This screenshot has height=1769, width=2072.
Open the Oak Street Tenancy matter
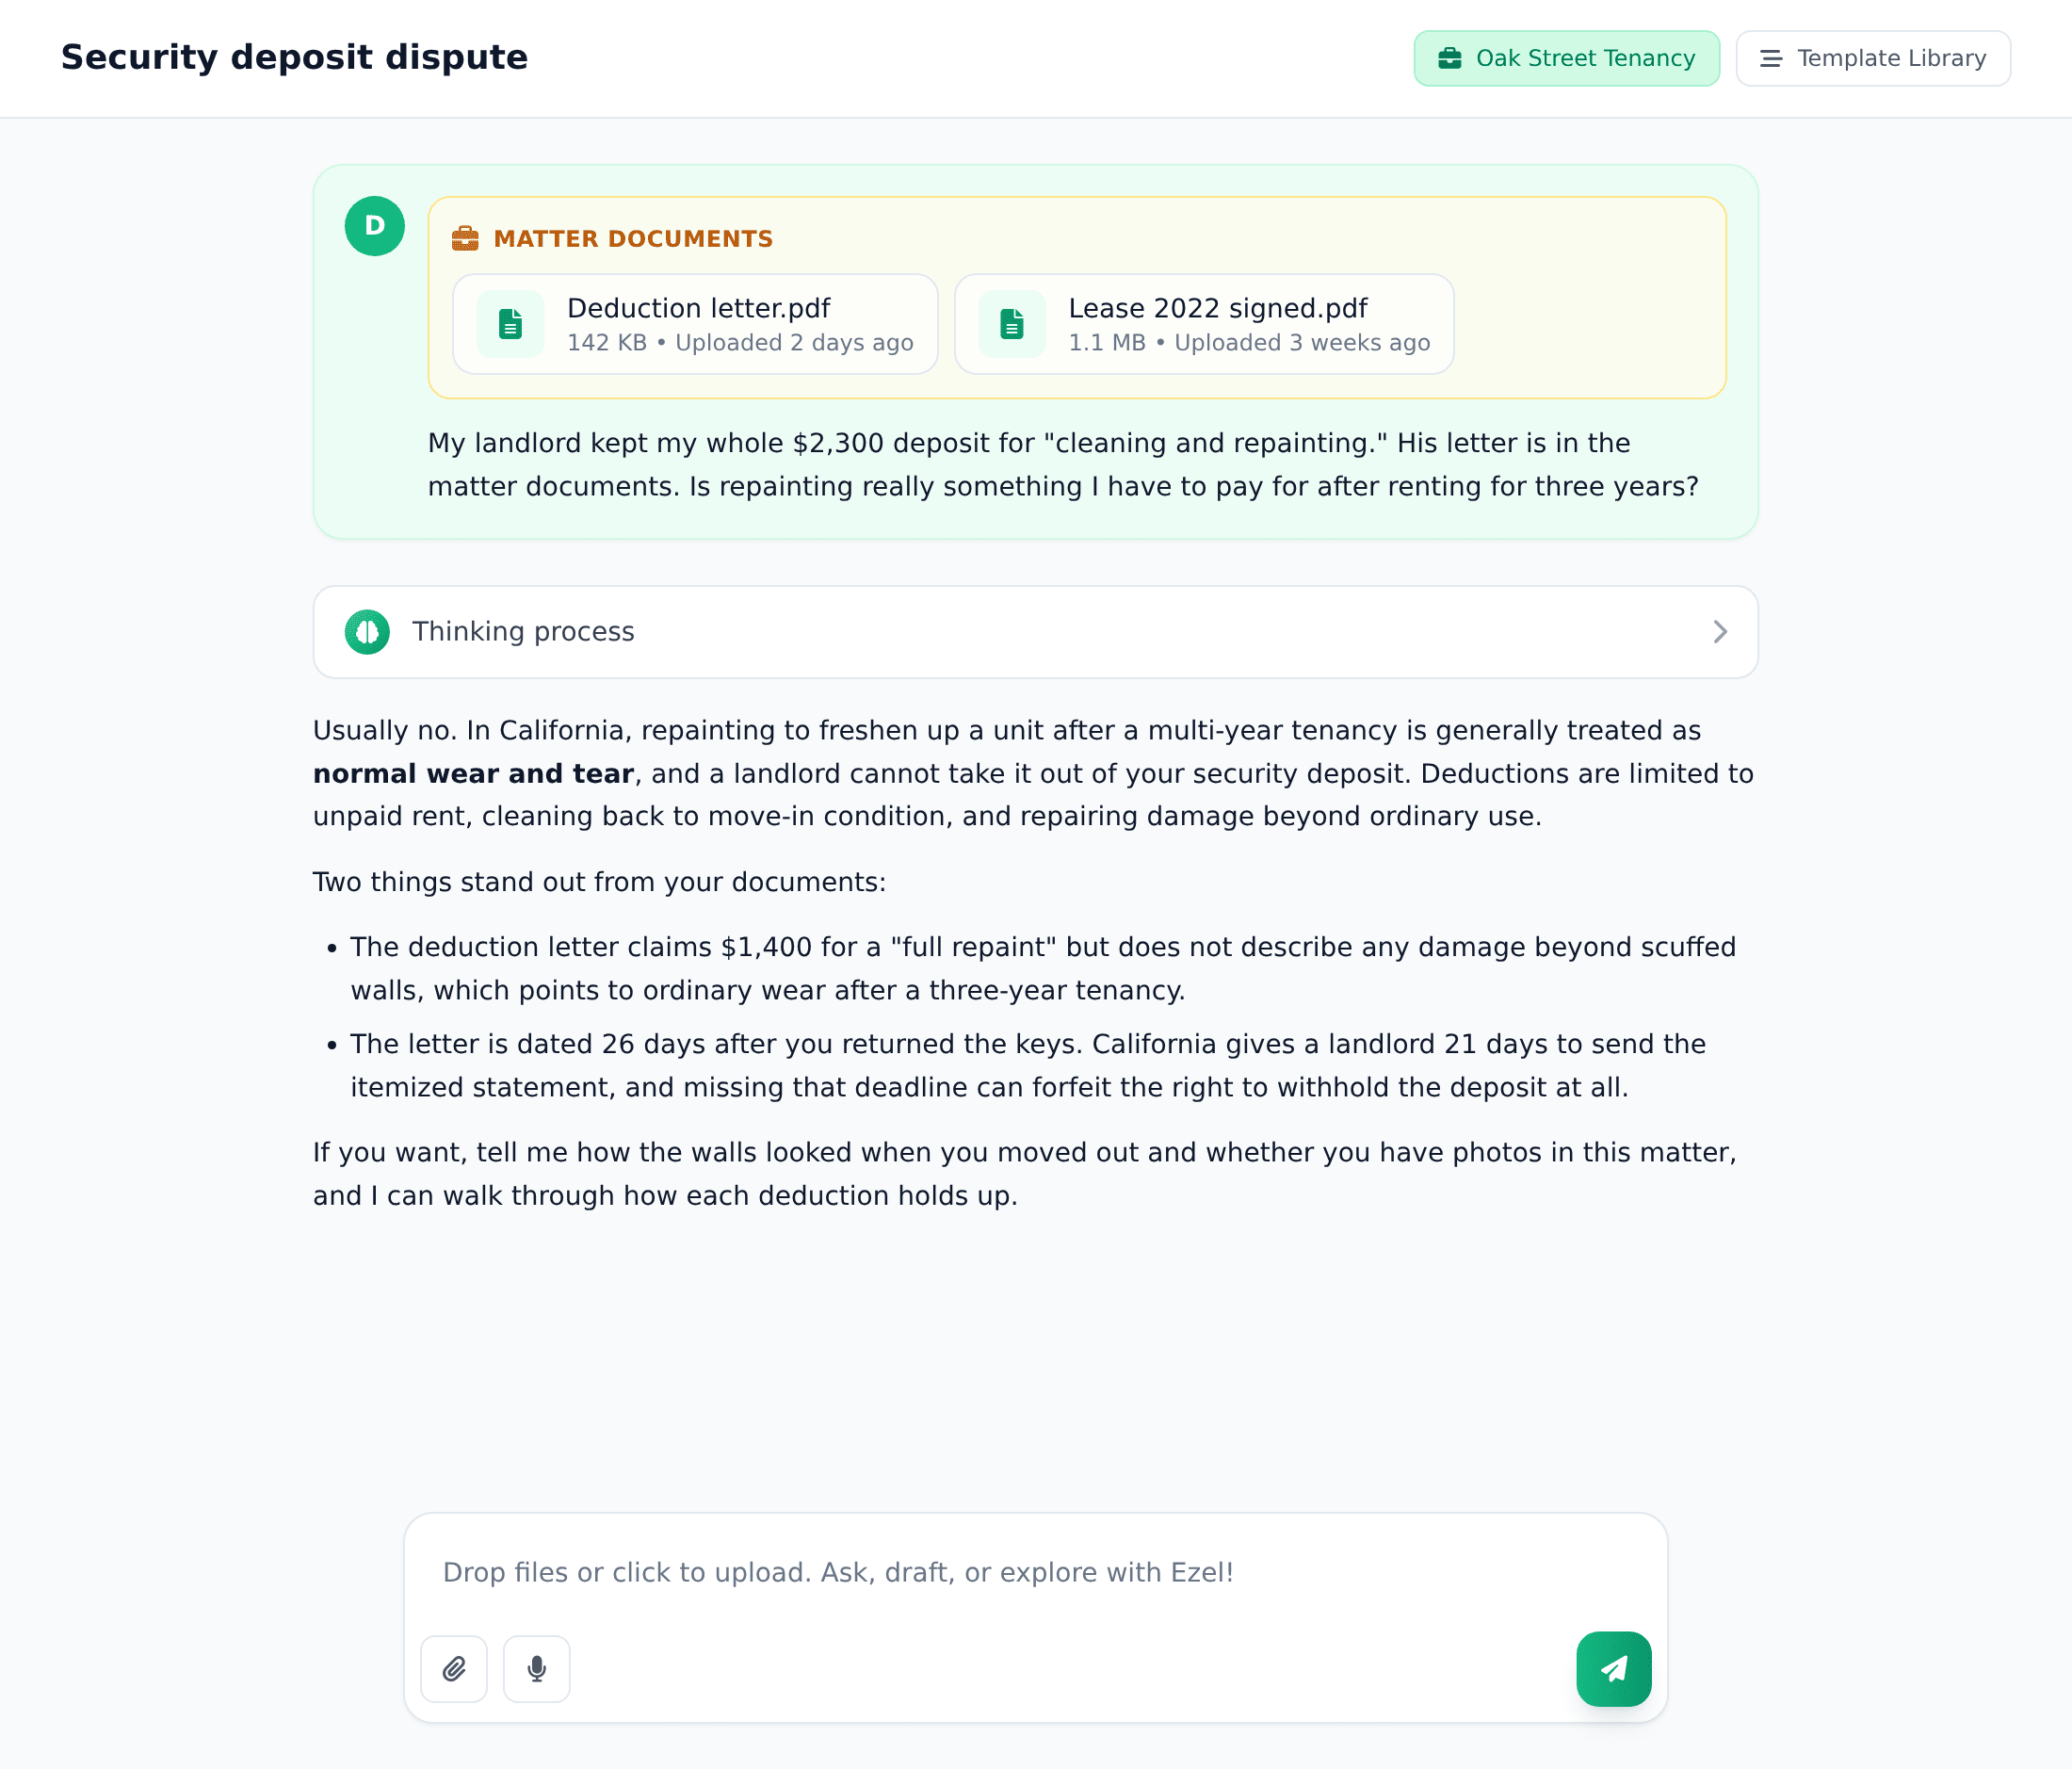click(x=1567, y=58)
